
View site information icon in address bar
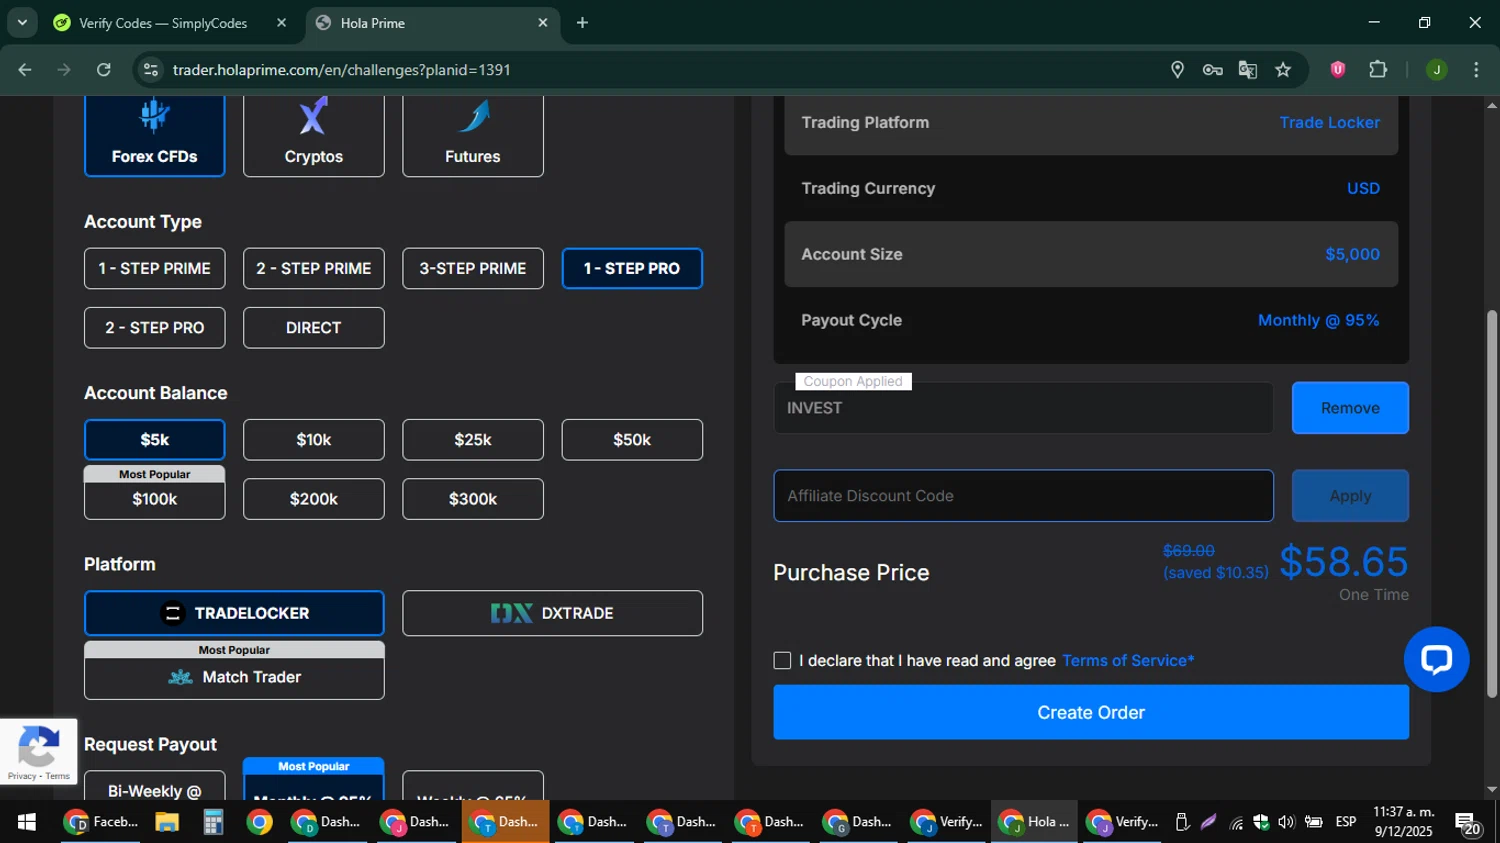151,70
